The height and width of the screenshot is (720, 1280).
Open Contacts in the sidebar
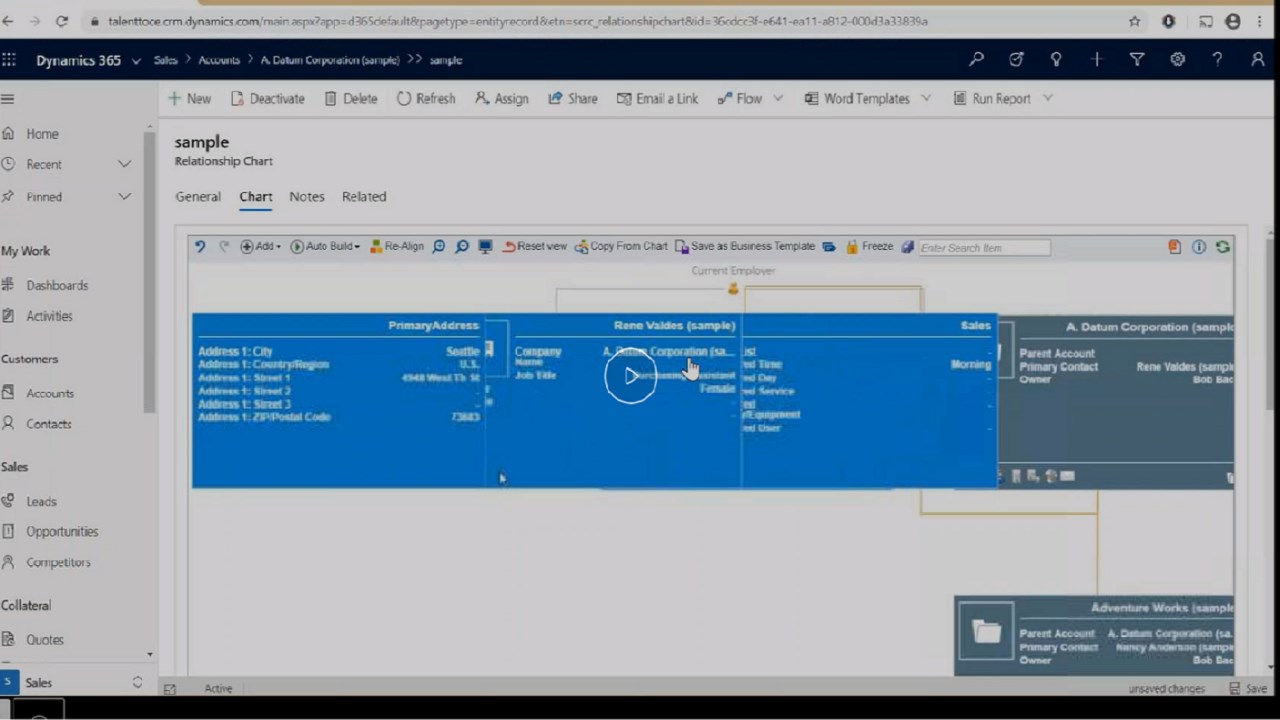coord(48,424)
